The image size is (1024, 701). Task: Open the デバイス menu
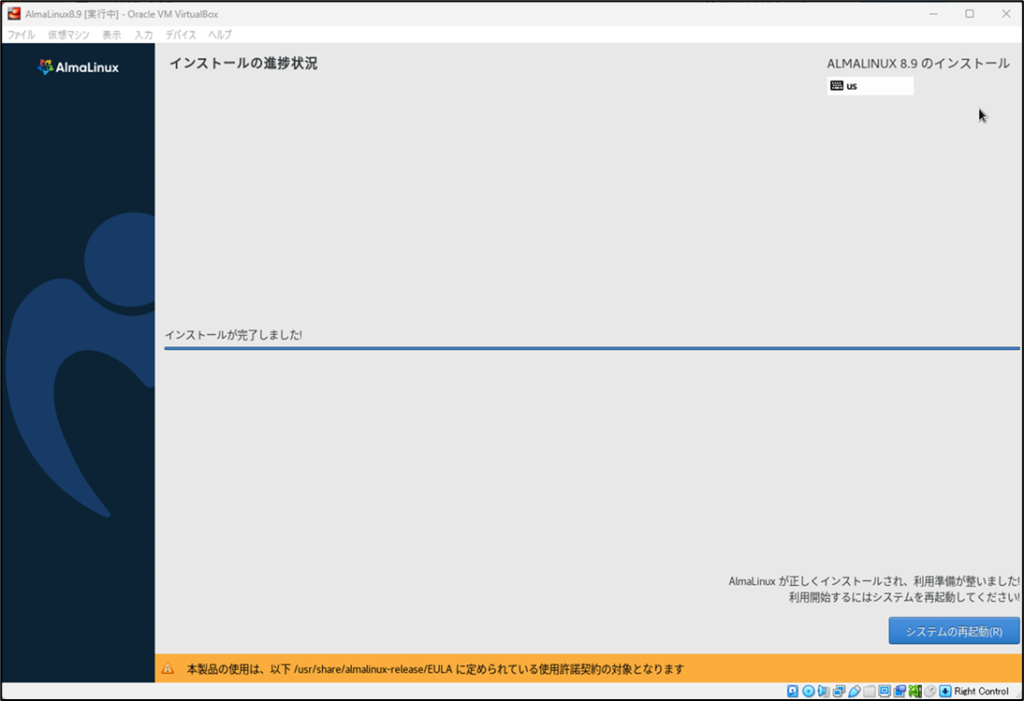[180, 35]
